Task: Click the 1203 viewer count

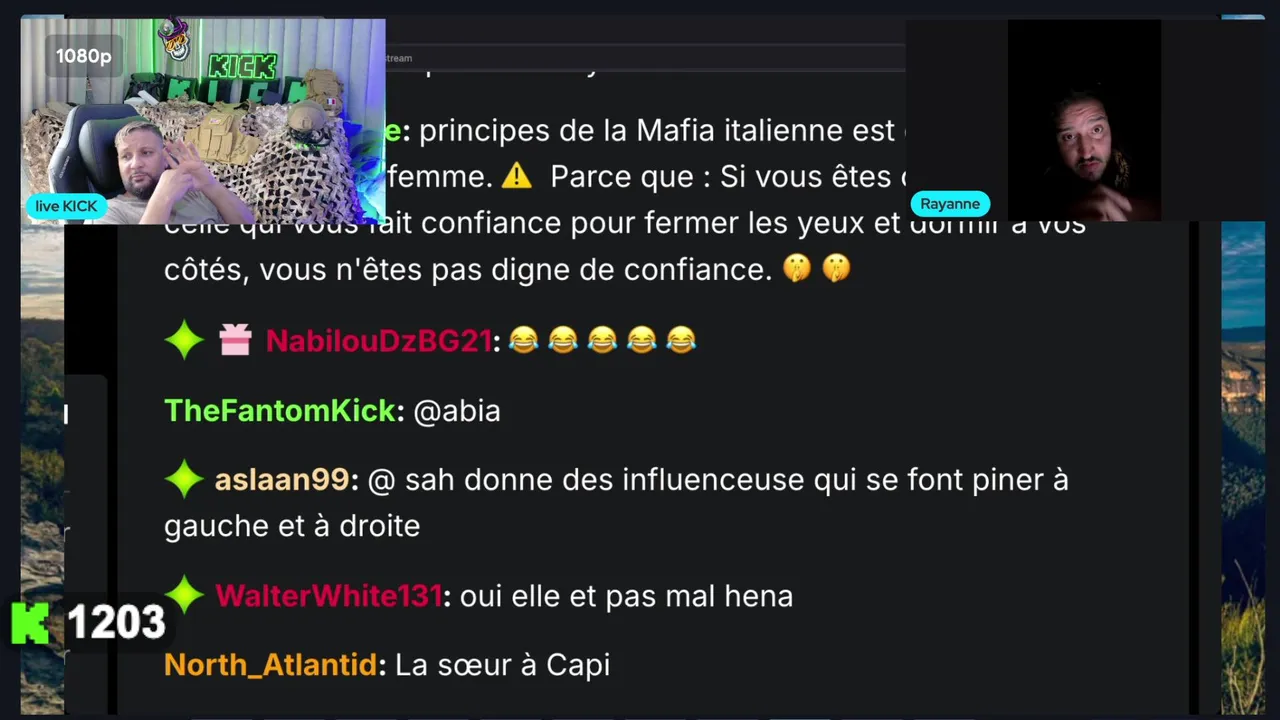Action: (x=116, y=622)
